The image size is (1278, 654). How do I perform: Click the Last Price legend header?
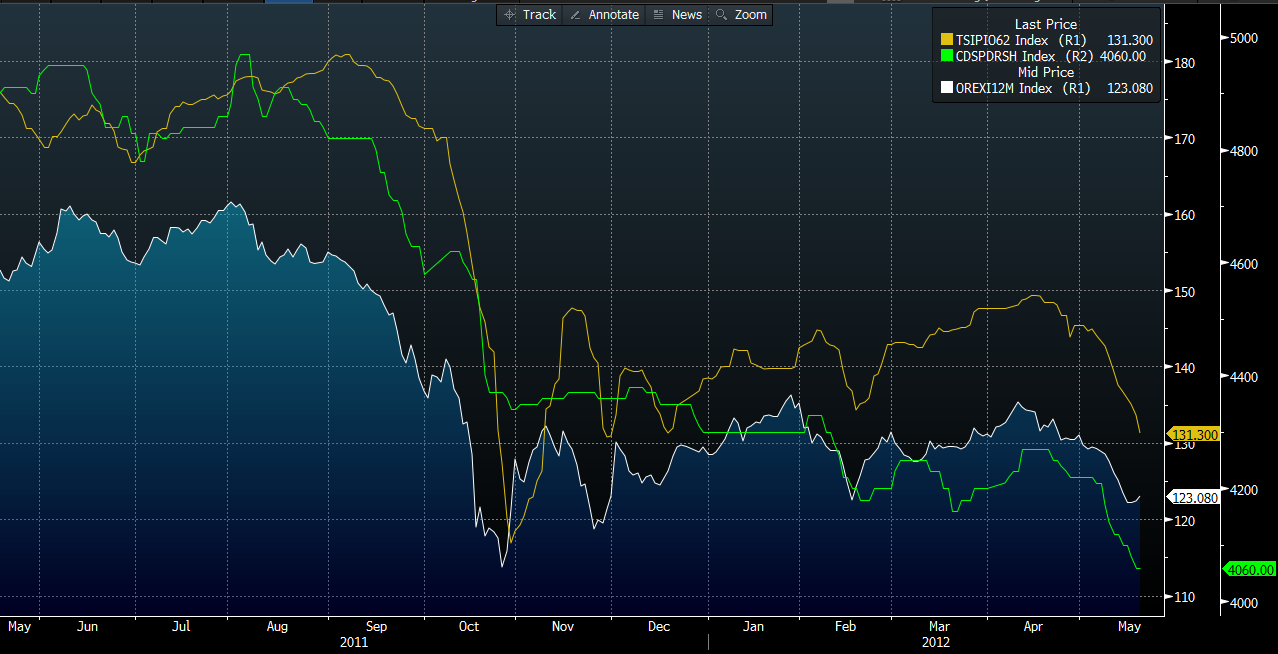(x=1045, y=24)
